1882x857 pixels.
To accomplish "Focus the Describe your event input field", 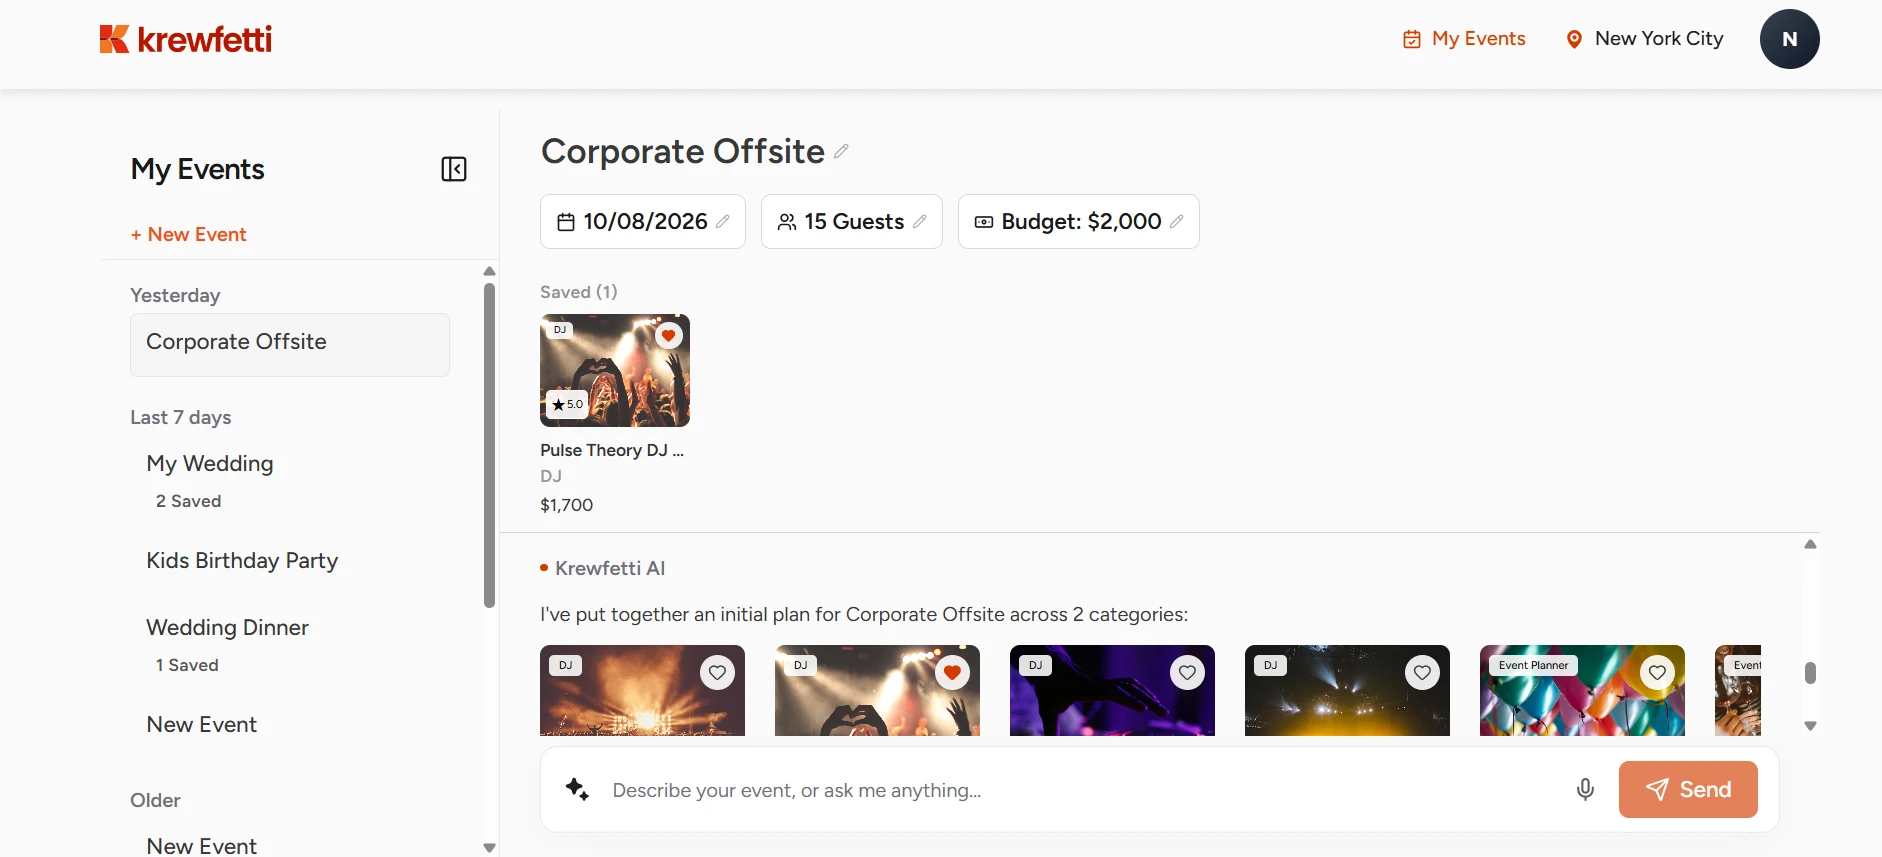I will coord(1085,790).
